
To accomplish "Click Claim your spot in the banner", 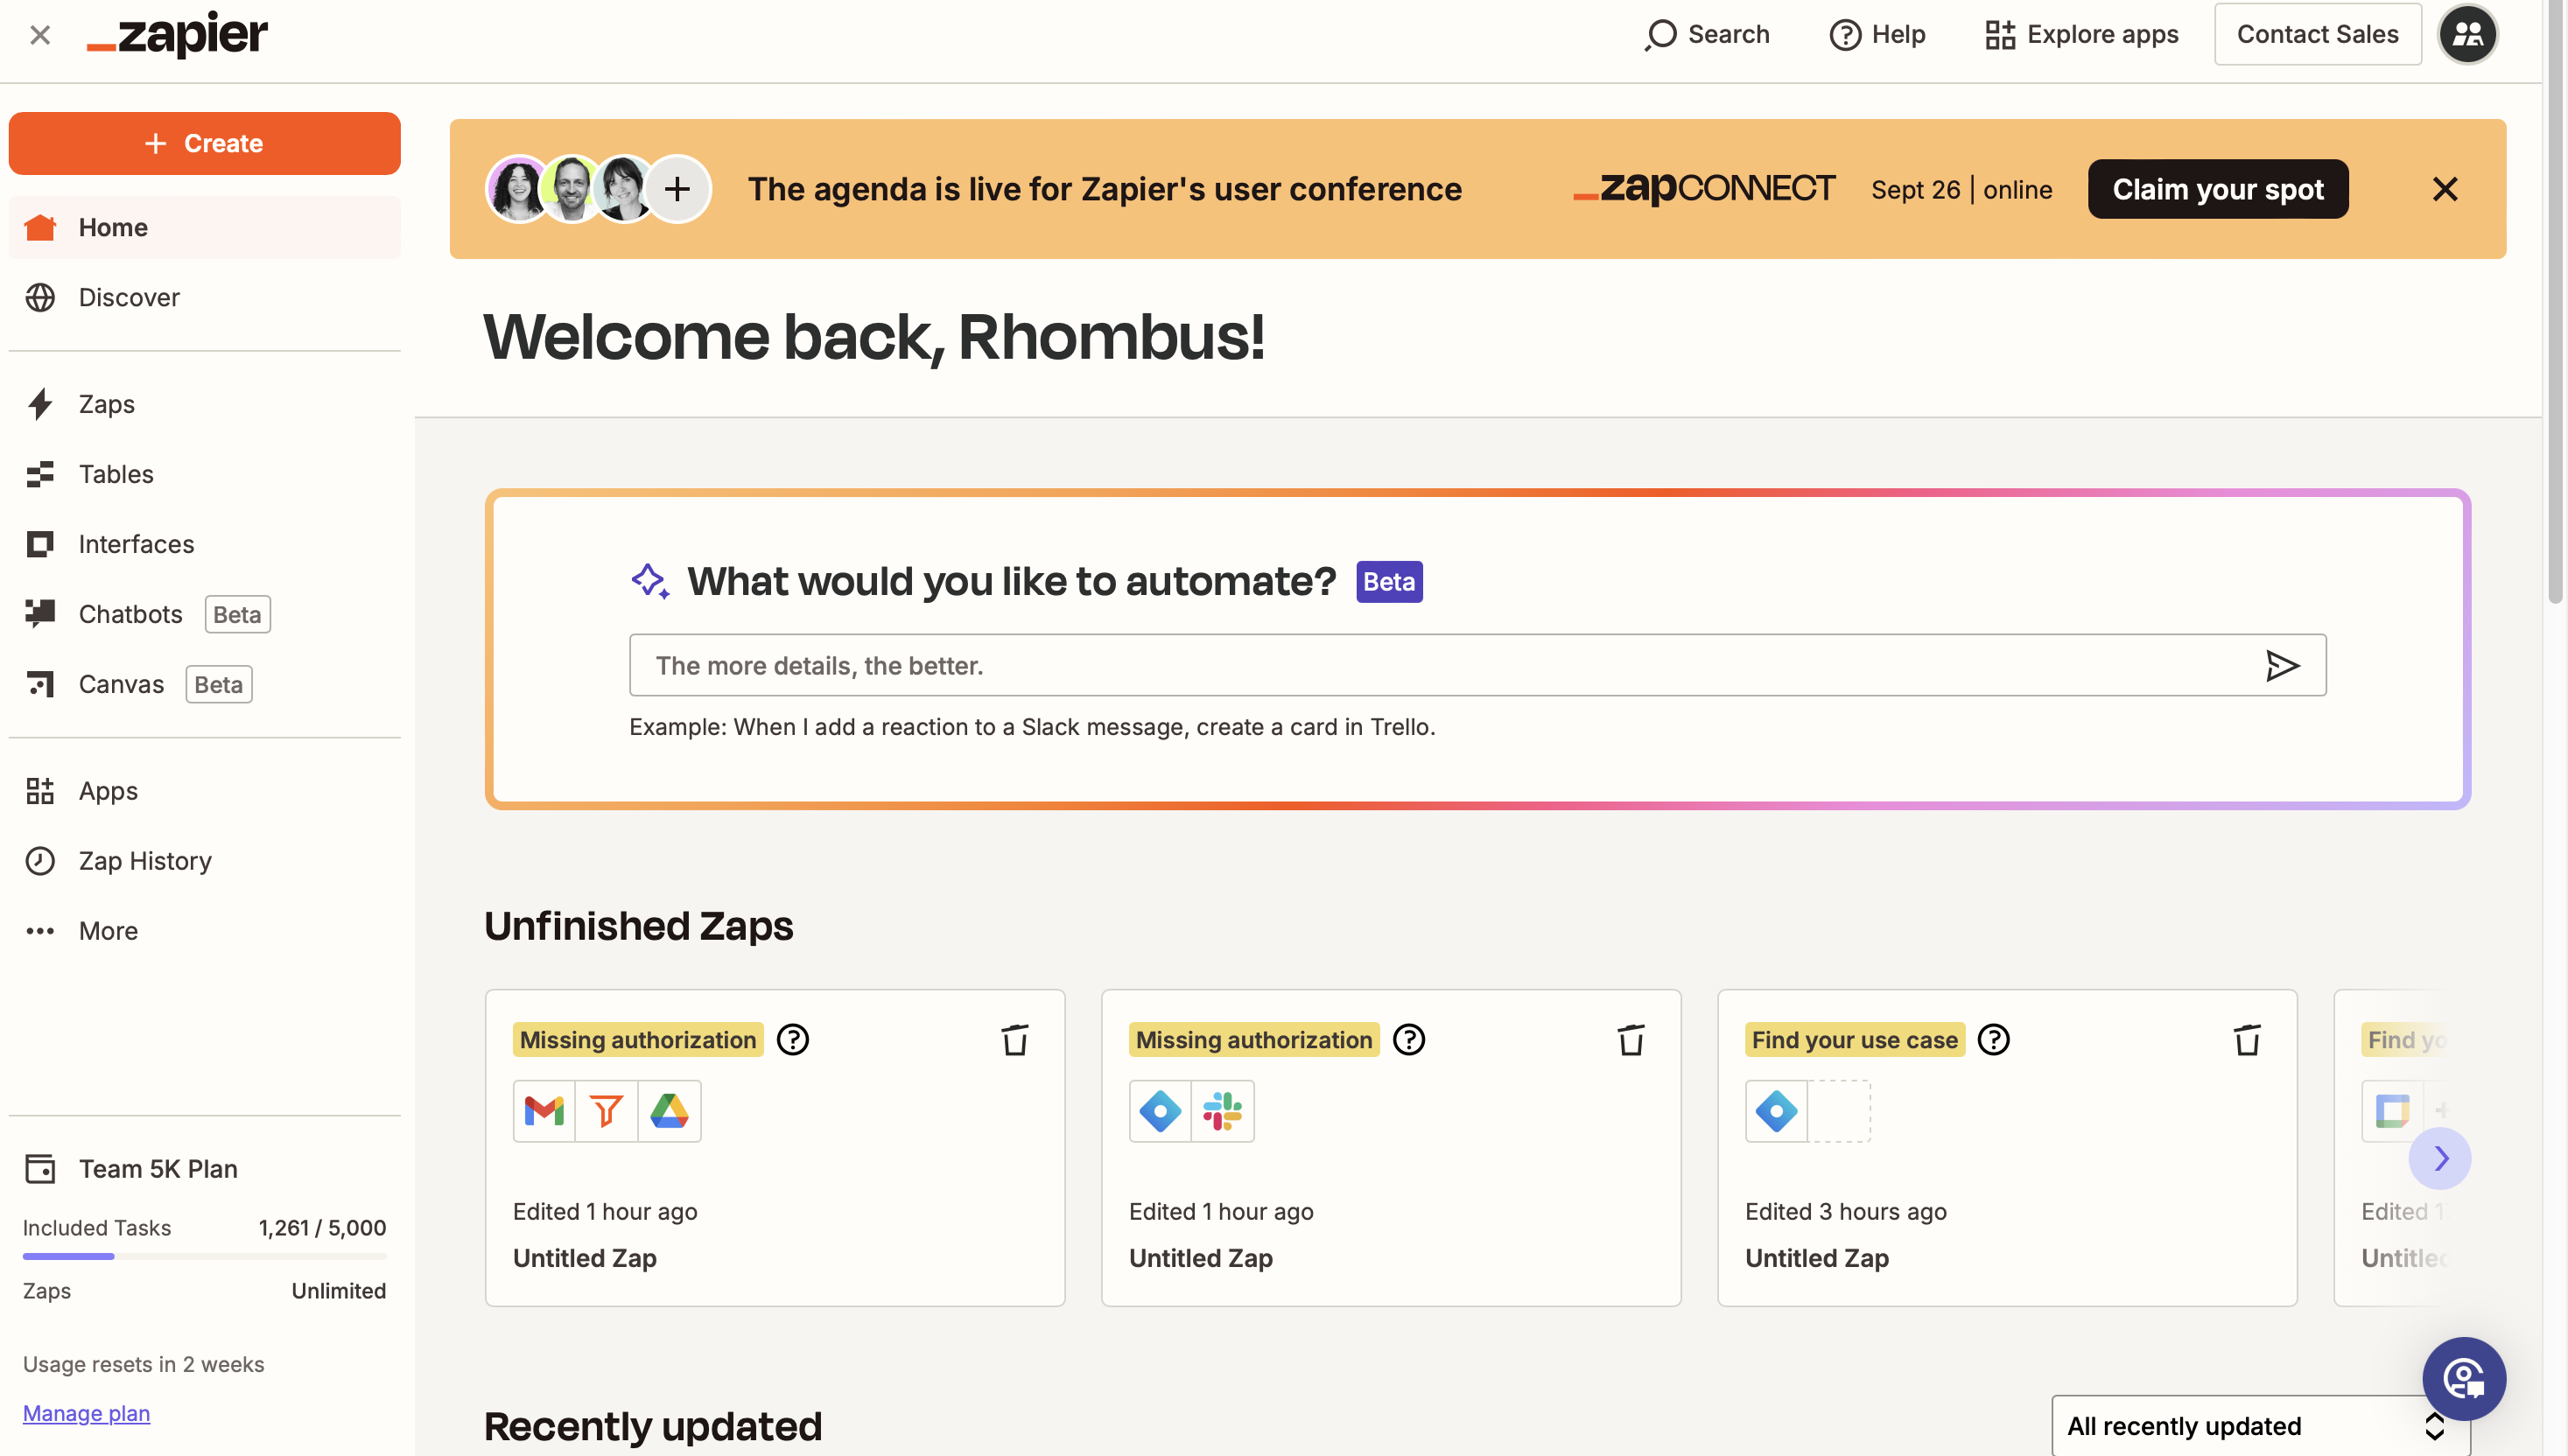I will pos(2218,189).
